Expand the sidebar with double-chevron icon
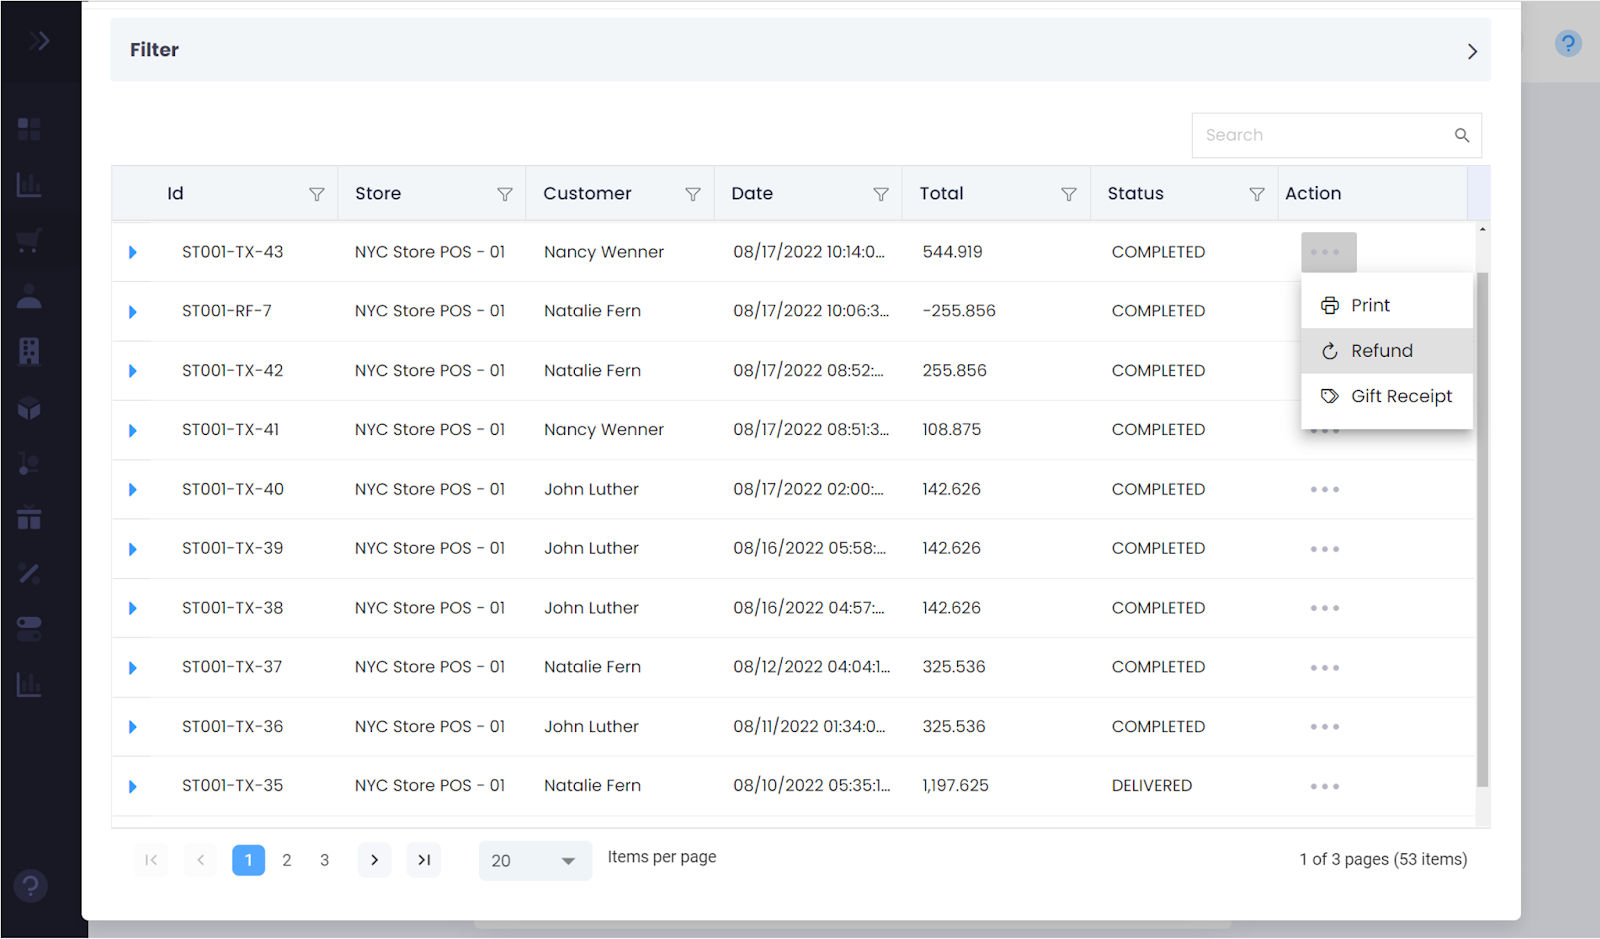 coord(39,41)
